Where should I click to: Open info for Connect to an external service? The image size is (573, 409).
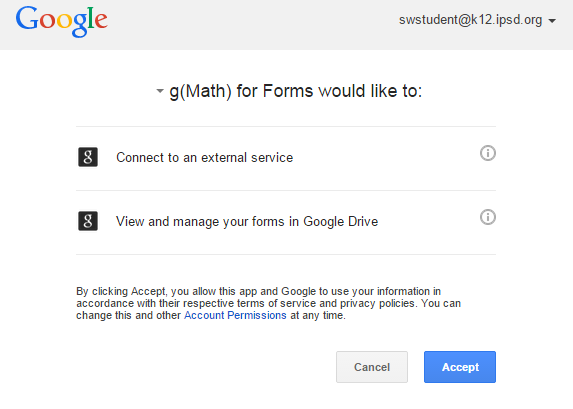tap(487, 153)
